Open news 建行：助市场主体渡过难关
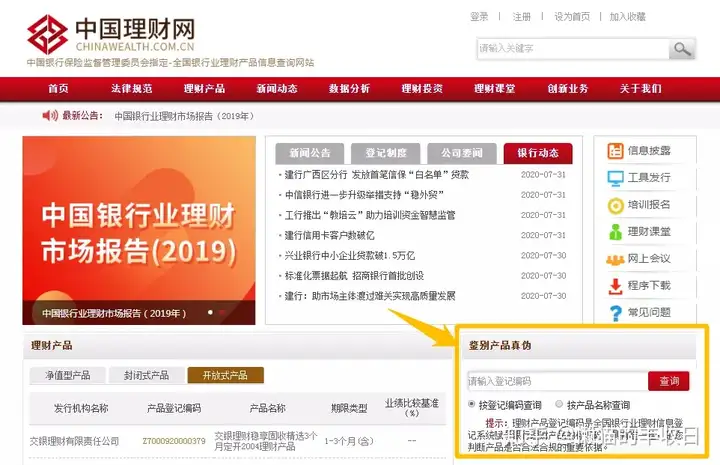This screenshot has width=720, height=465. coord(370,296)
